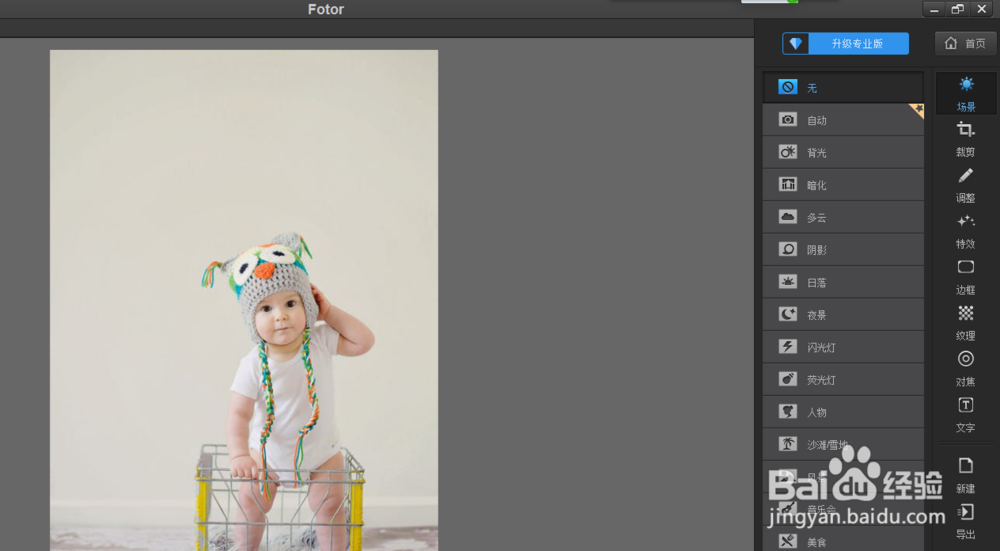
Task: Pick the 阴影 shade scene
Action: point(843,250)
